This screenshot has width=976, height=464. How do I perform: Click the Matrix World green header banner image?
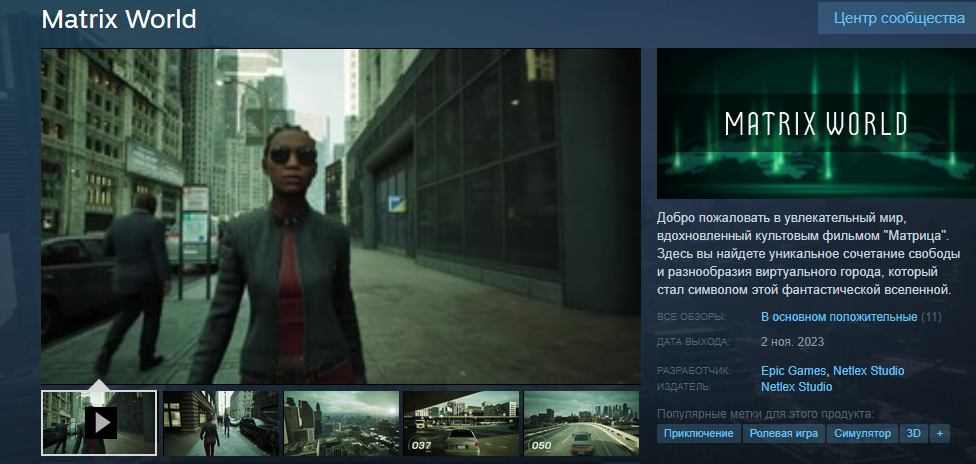[x=816, y=123]
